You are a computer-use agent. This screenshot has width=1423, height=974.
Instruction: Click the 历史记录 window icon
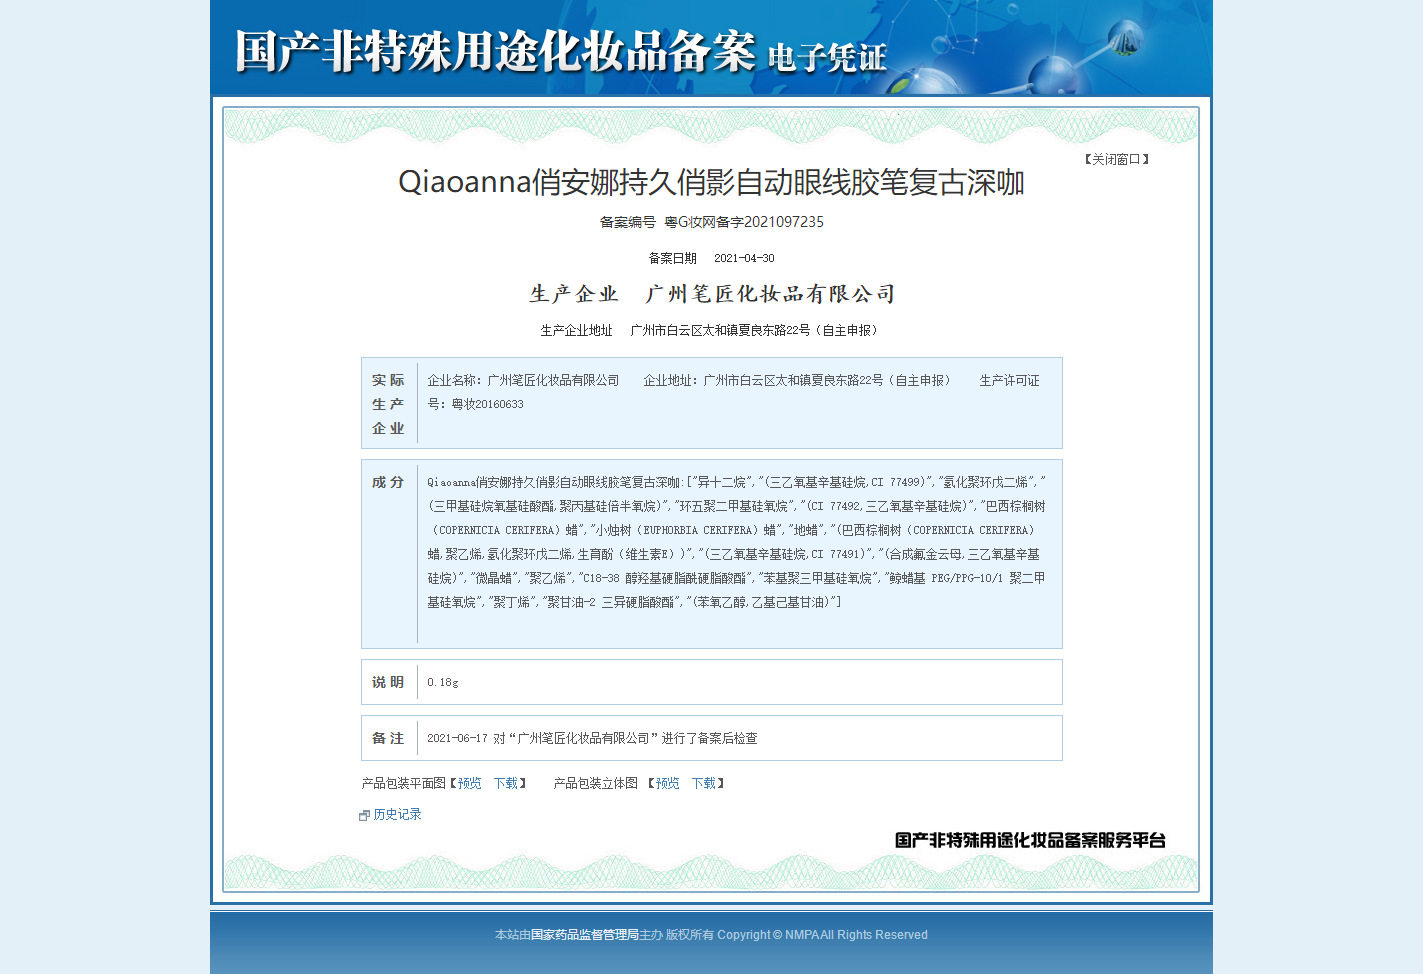click(365, 815)
